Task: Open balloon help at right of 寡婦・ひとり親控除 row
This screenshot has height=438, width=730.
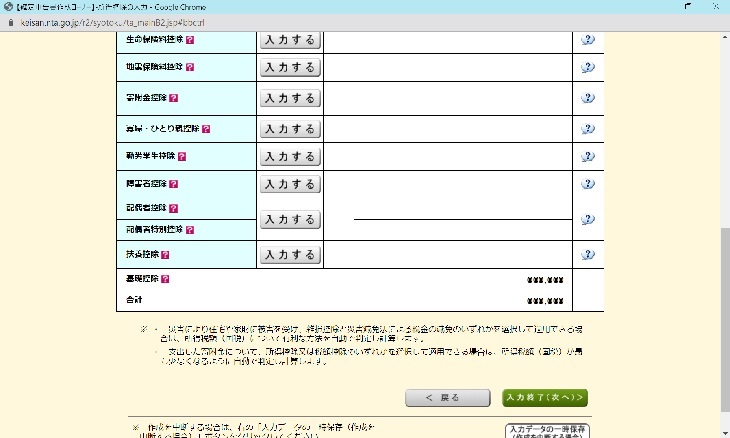Action: [x=588, y=128]
